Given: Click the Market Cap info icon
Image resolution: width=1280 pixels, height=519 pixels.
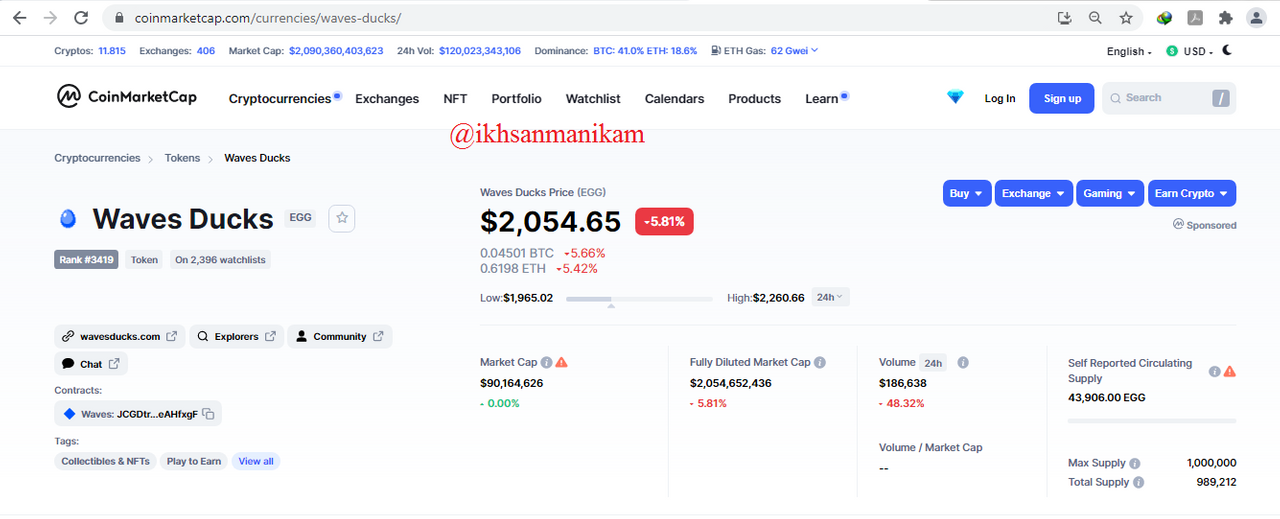Looking at the screenshot, I should (547, 363).
